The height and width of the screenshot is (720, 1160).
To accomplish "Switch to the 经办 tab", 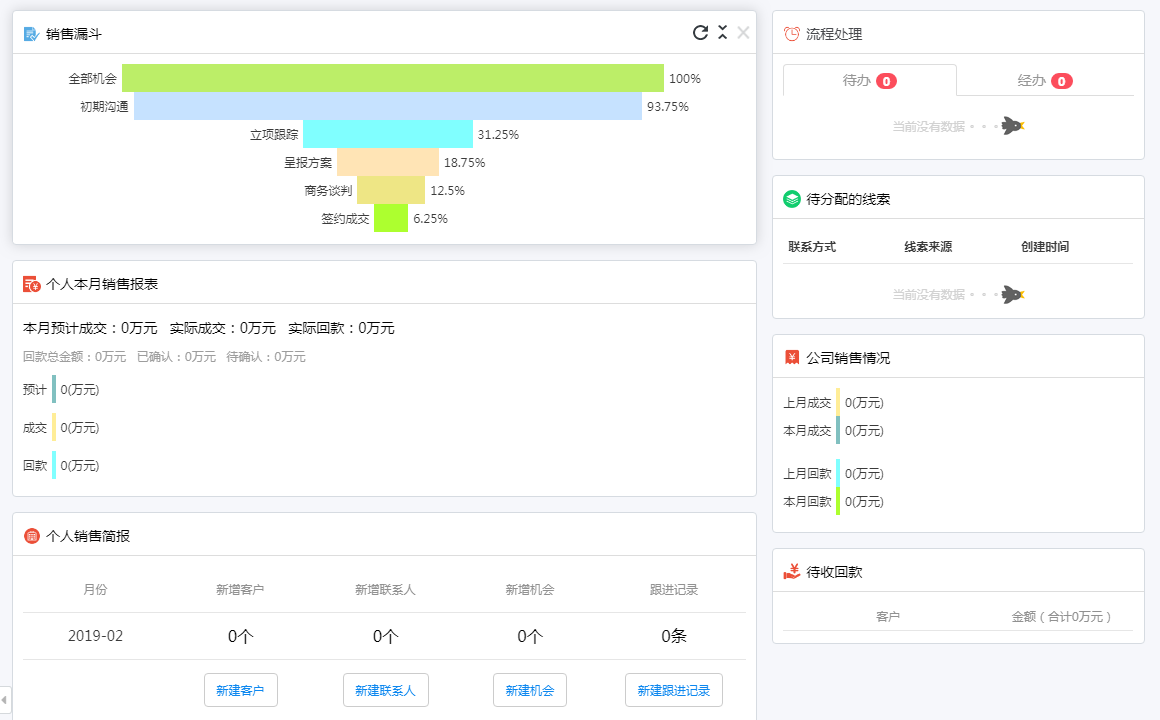I will pyautogui.click(x=1044, y=81).
